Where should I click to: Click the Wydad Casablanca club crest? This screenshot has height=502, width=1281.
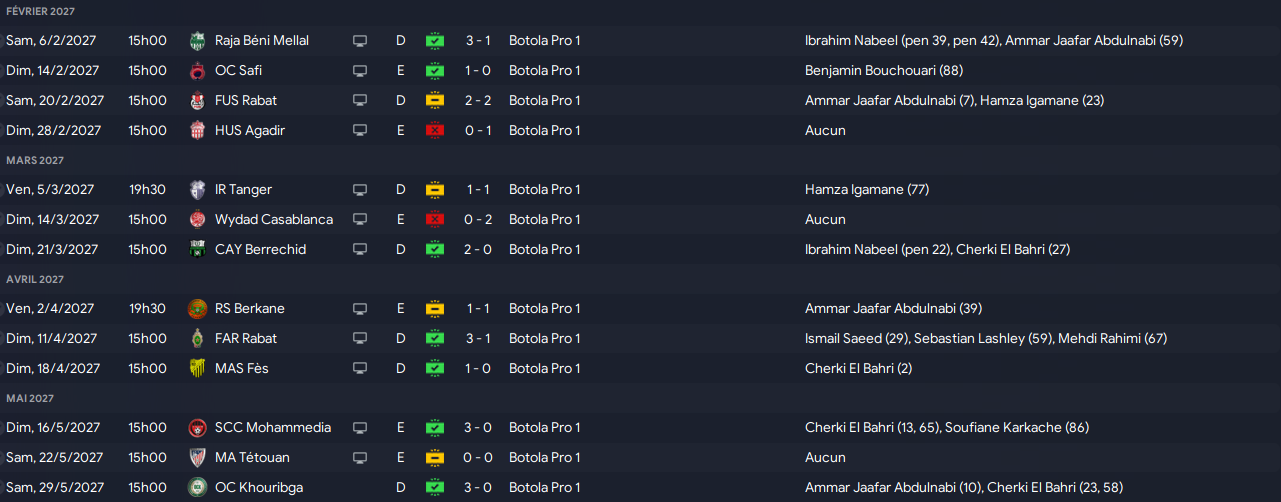[x=197, y=220]
